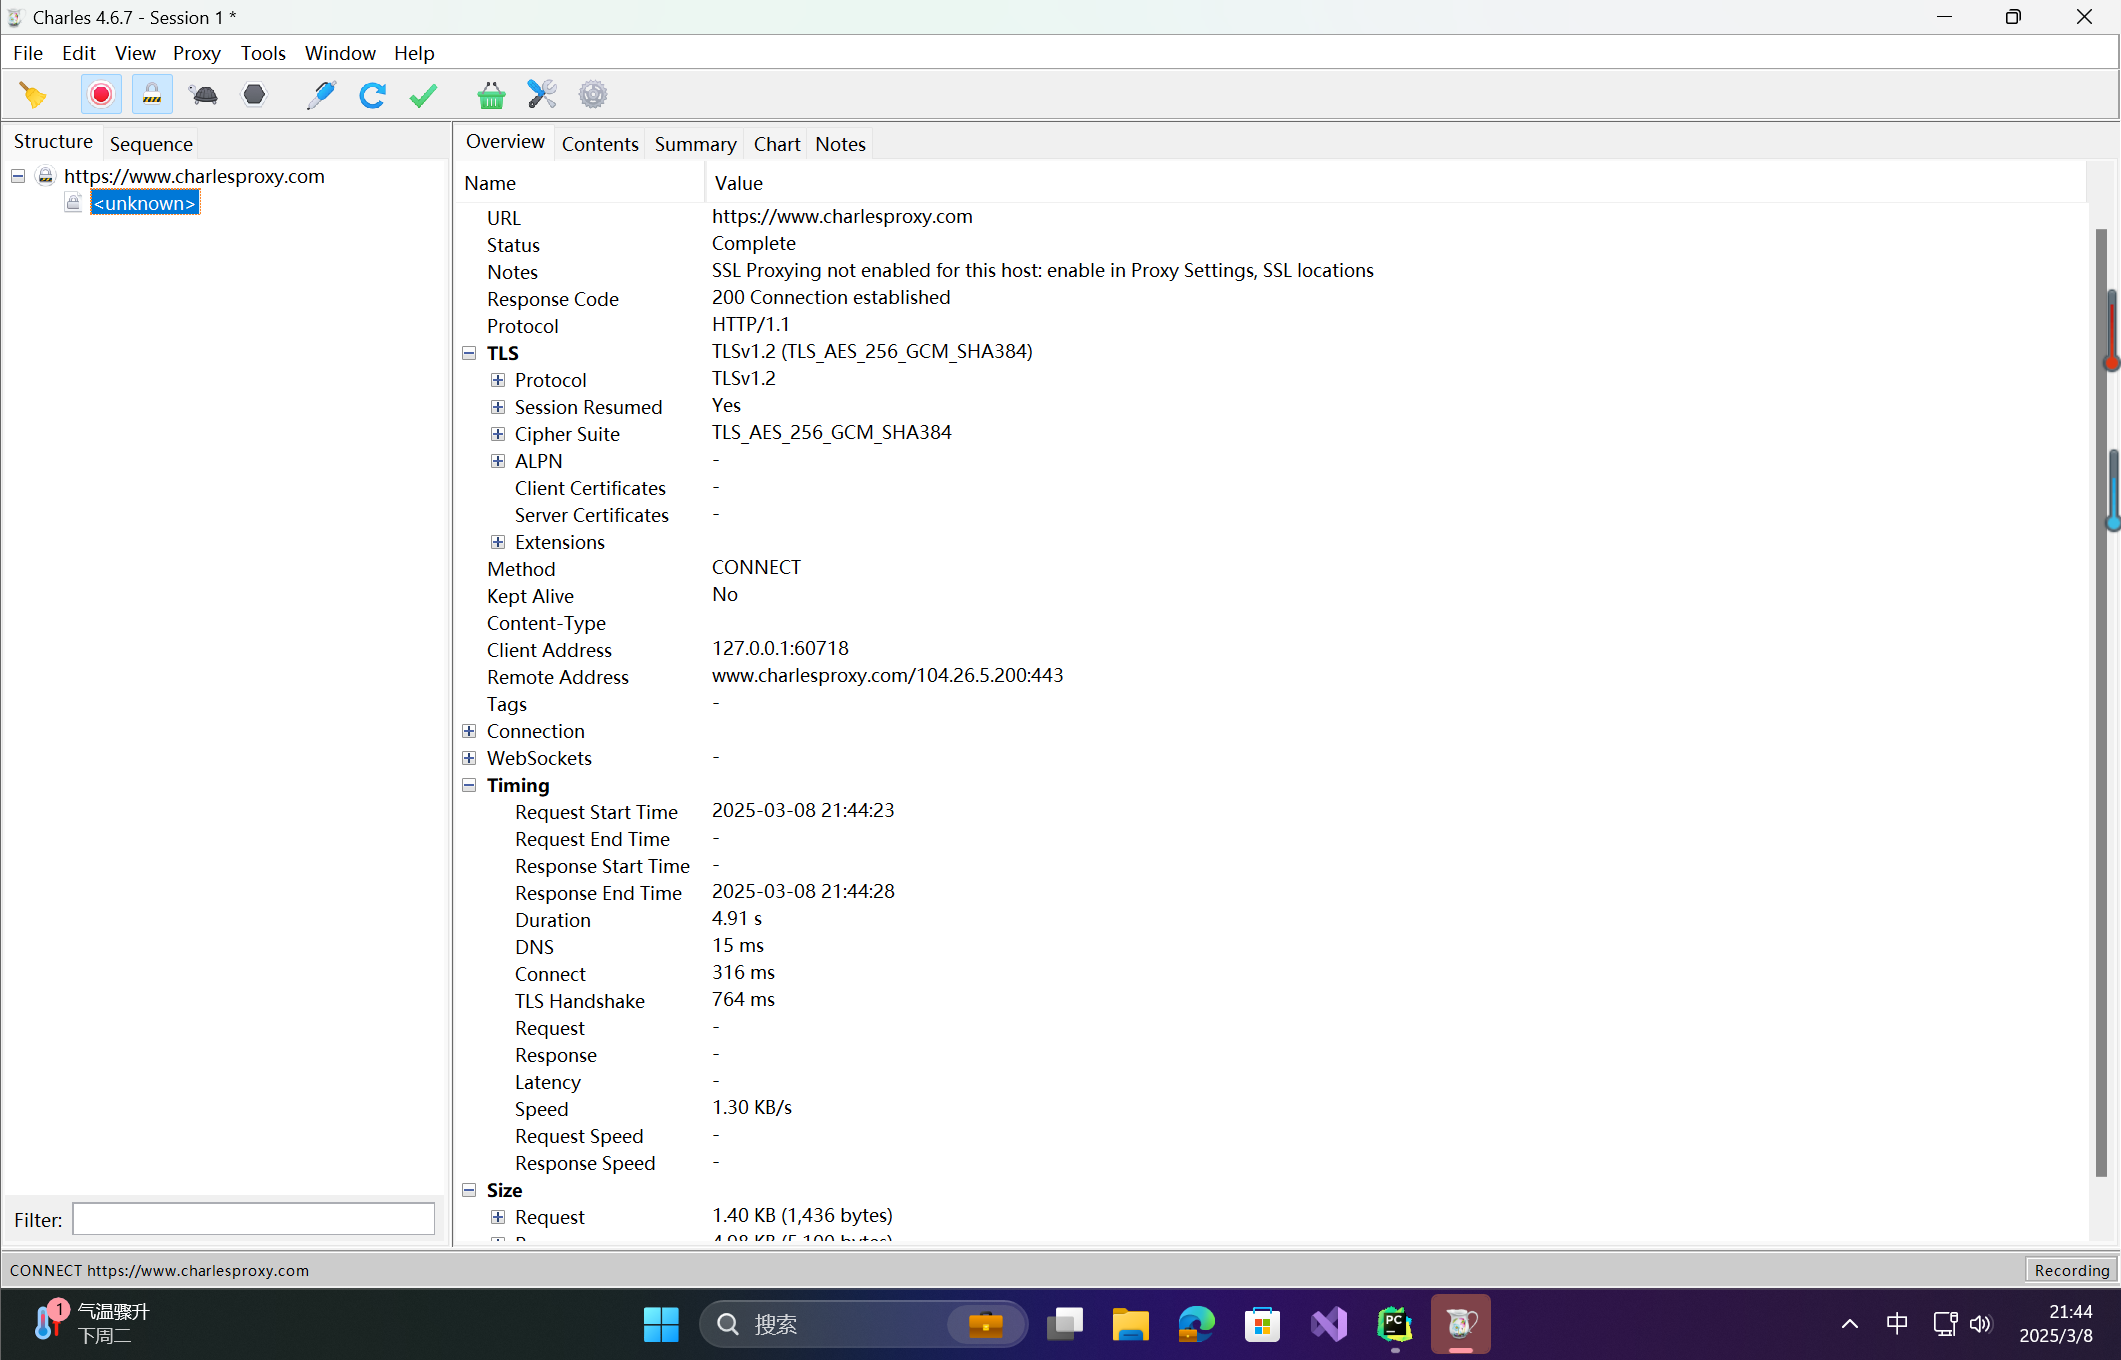Click the taskbar search box

pos(864,1324)
